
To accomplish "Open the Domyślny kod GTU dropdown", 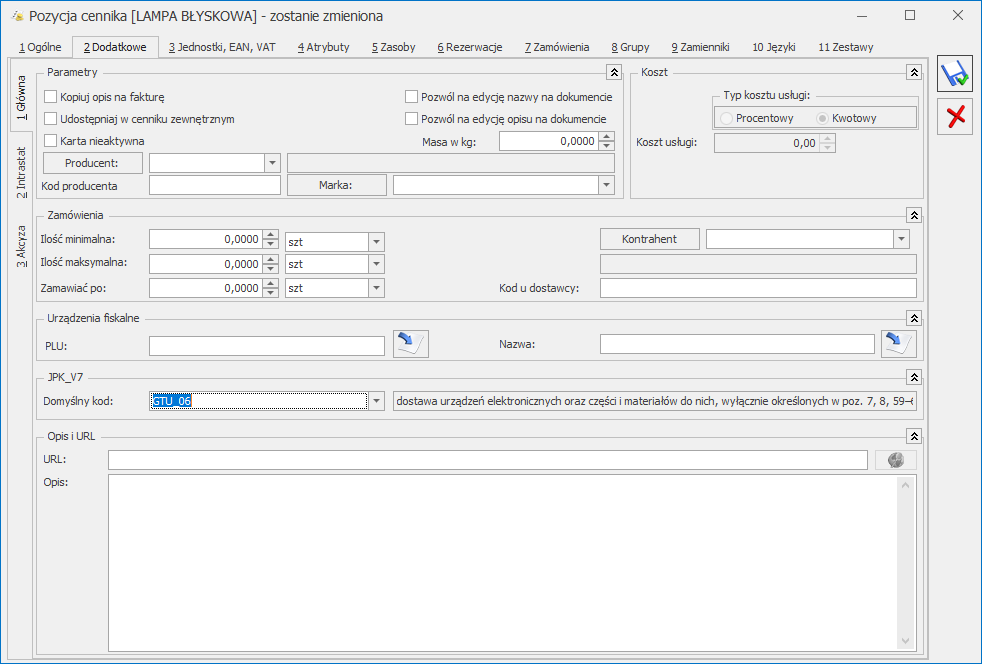I will point(376,402).
